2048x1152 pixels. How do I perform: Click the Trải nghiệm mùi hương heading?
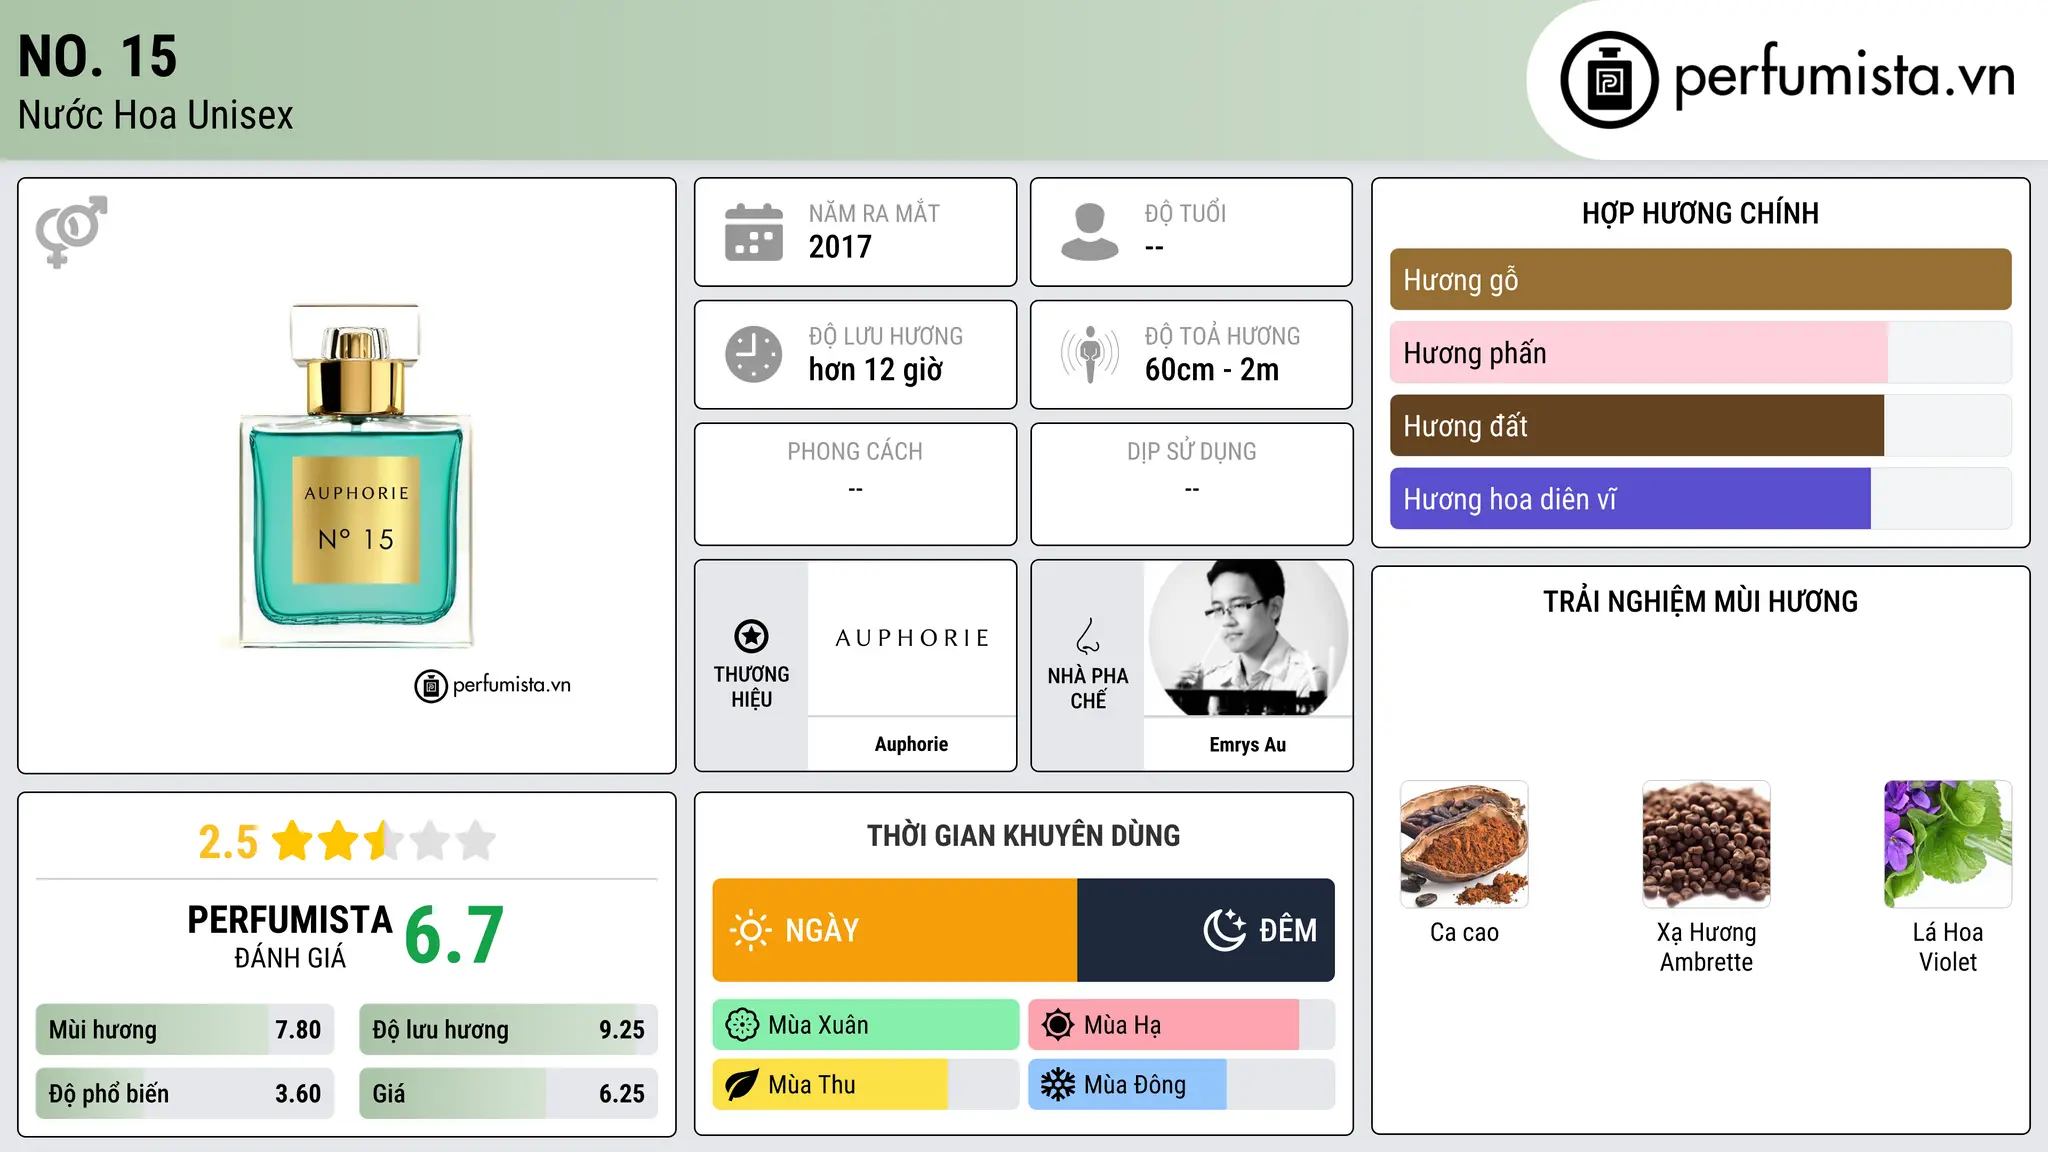coord(1700,602)
